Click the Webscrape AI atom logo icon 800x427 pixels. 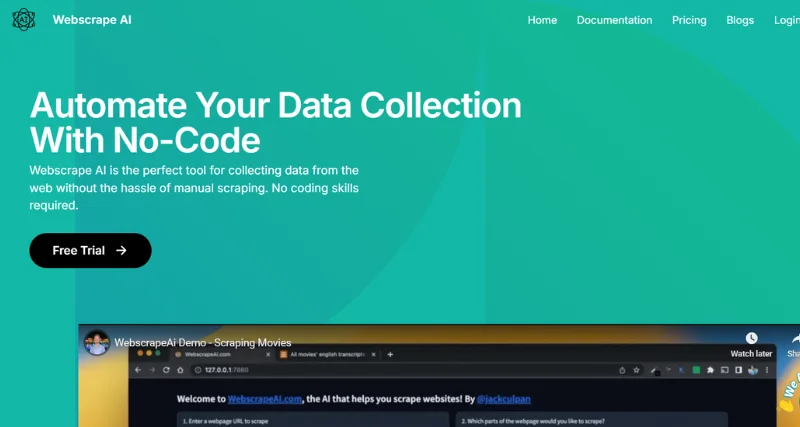pos(23,20)
